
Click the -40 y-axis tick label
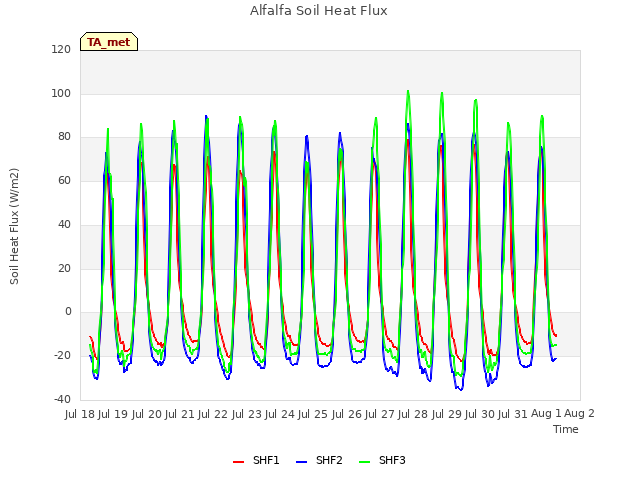pos(62,399)
